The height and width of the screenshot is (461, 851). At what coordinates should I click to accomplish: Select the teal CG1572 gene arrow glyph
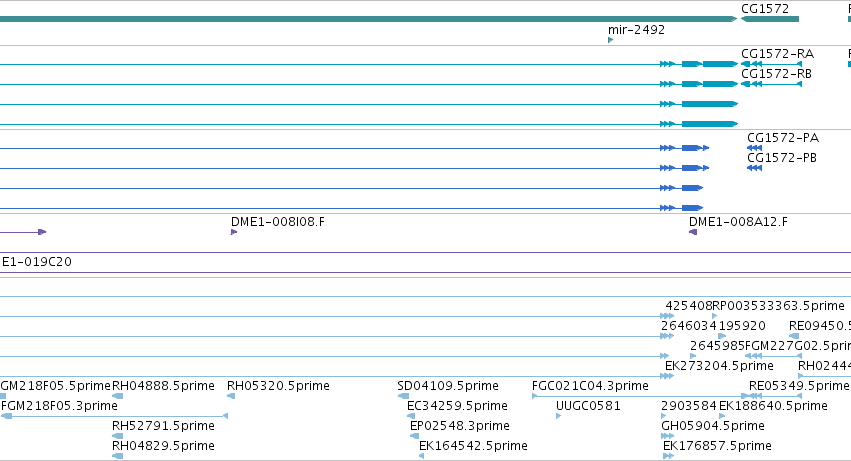[x=770, y=19]
